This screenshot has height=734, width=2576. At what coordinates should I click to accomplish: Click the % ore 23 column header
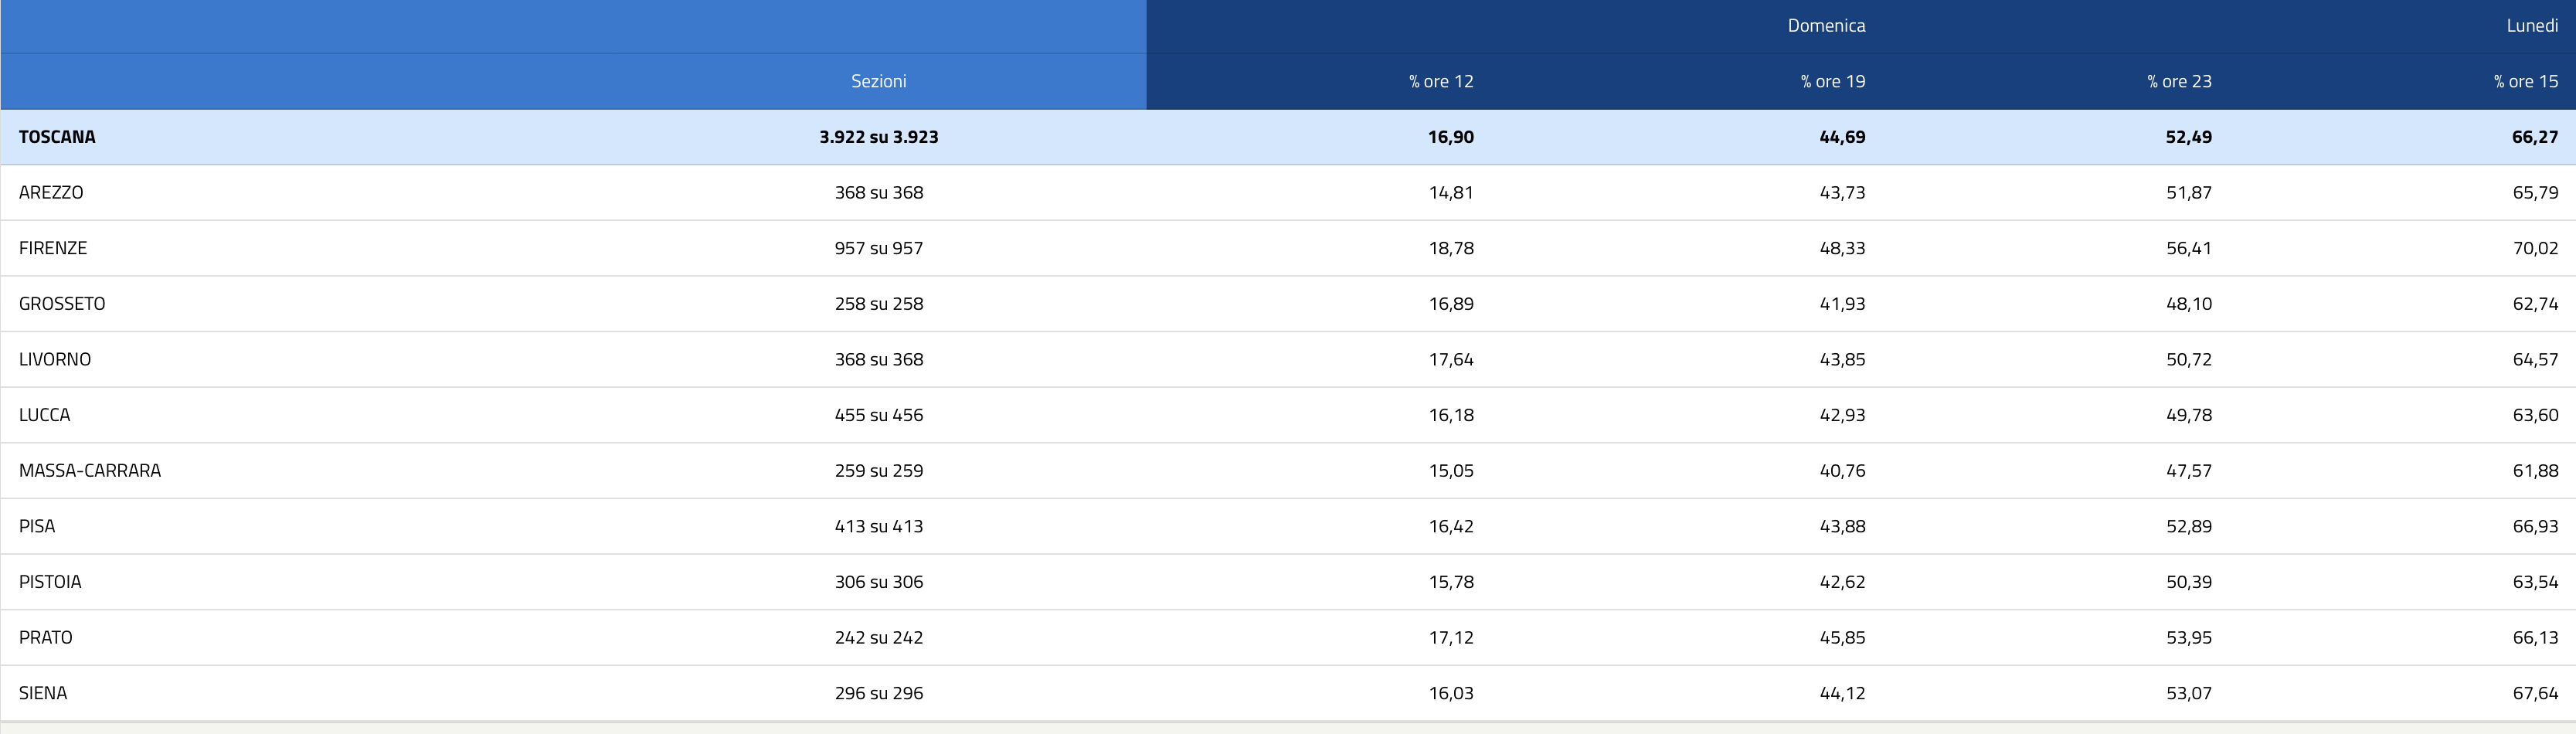click(x=2179, y=81)
